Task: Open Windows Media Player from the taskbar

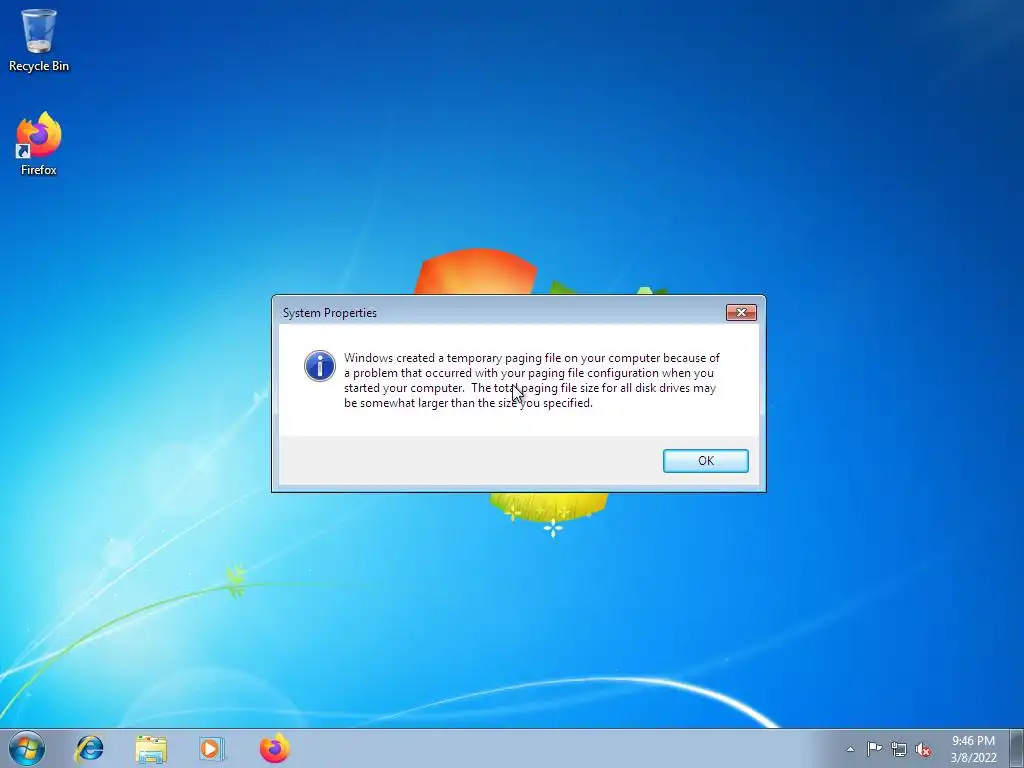Action: pyautogui.click(x=212, y=748)
